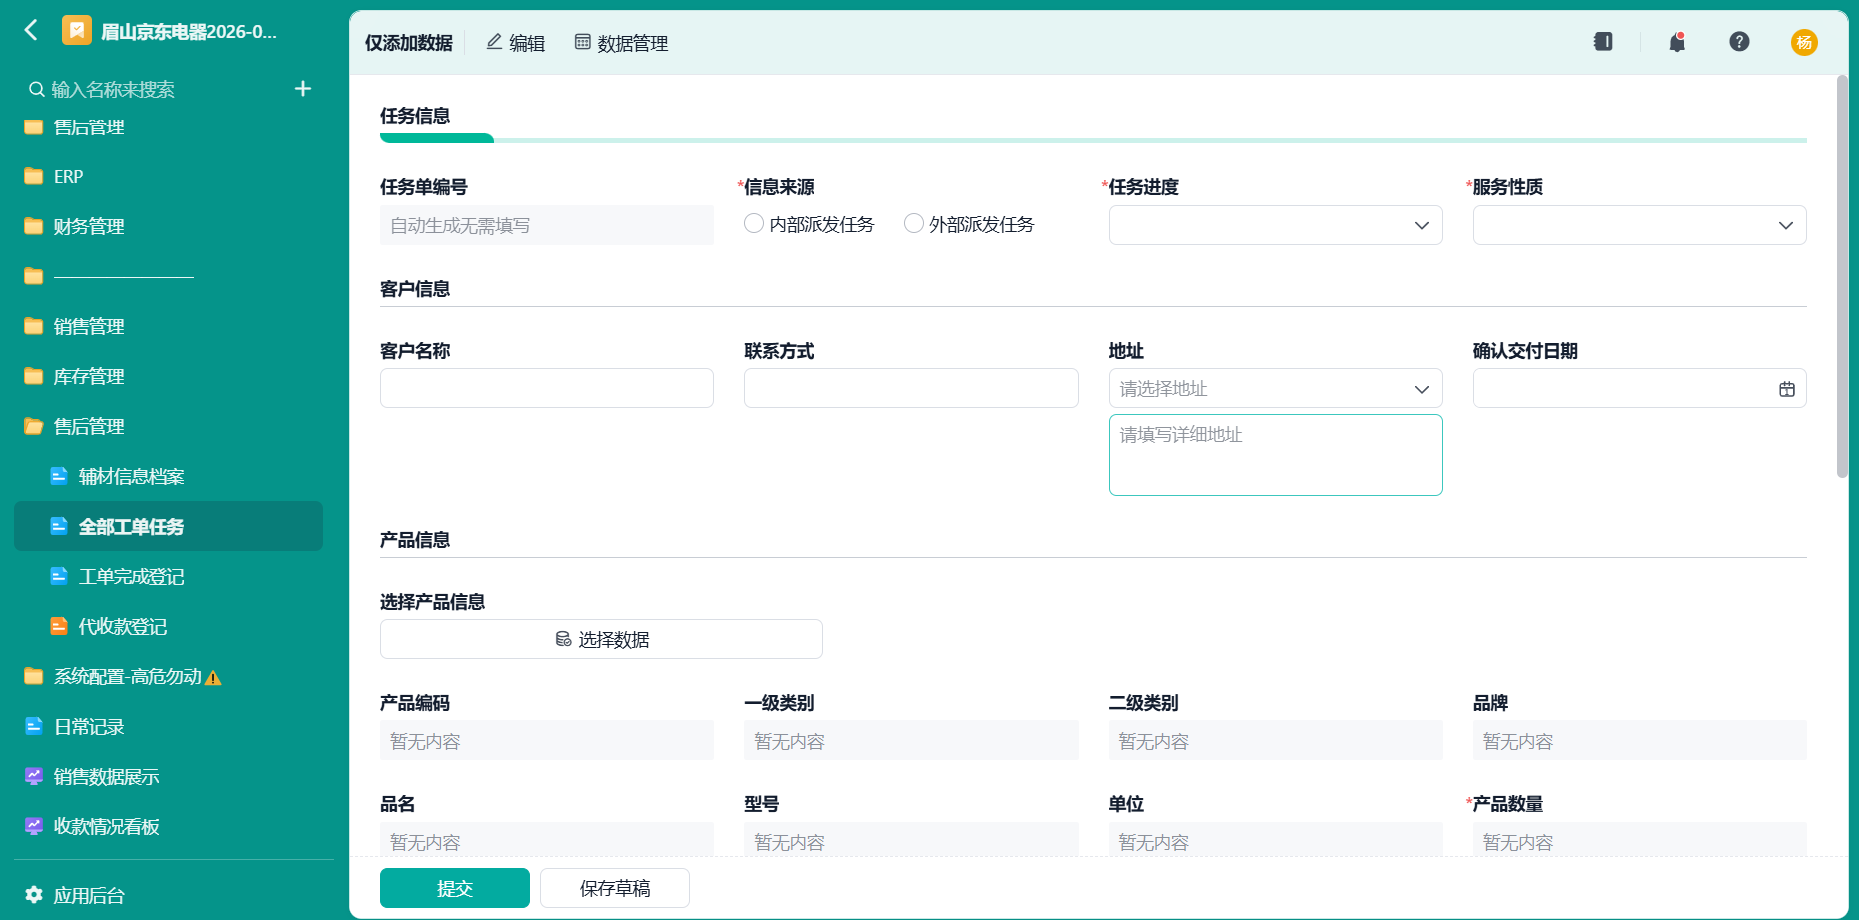The height and width of the screenshot is (920, 1859).
Task: Focus the 请填写详细地址 text area
Action: pos(1275,455)
